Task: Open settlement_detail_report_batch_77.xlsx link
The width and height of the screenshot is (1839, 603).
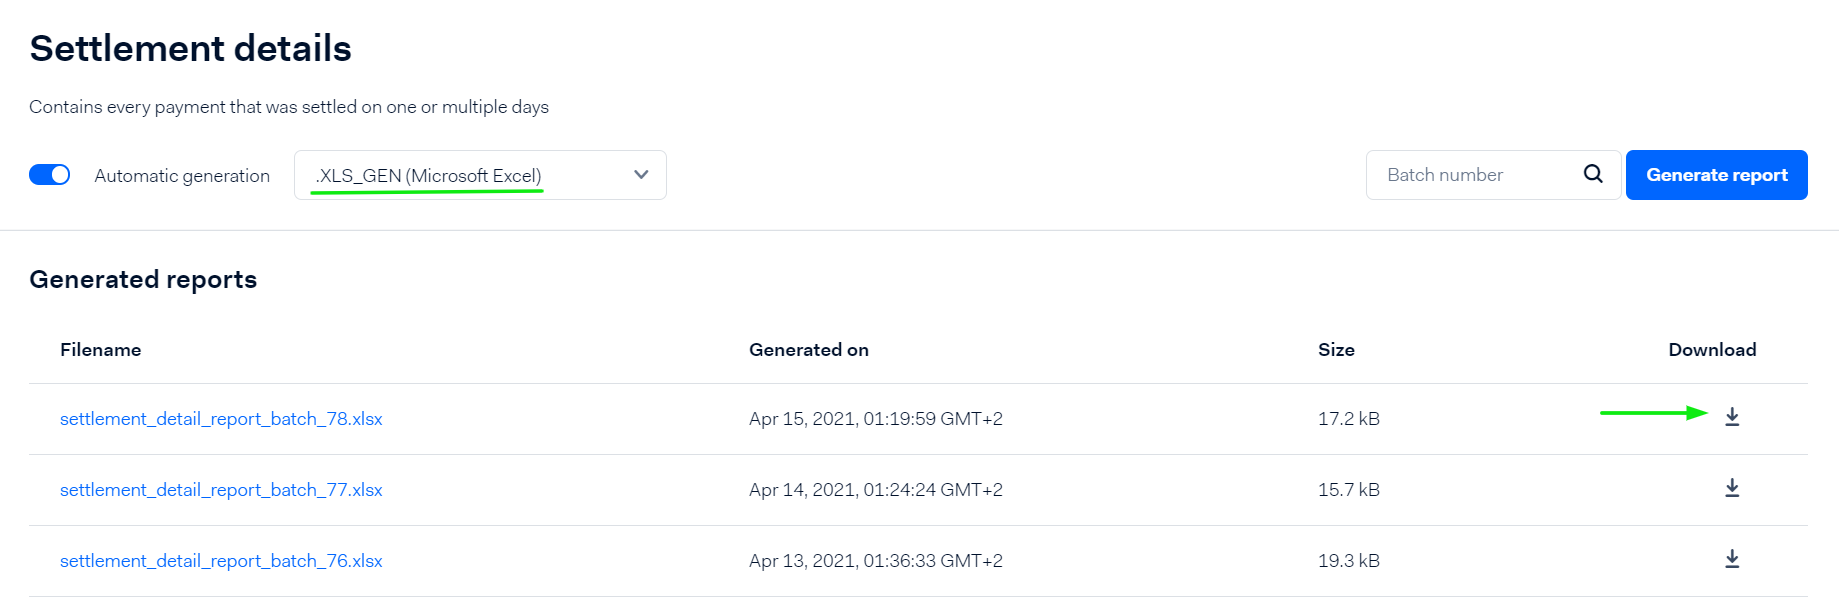Action: click(221, 490)
